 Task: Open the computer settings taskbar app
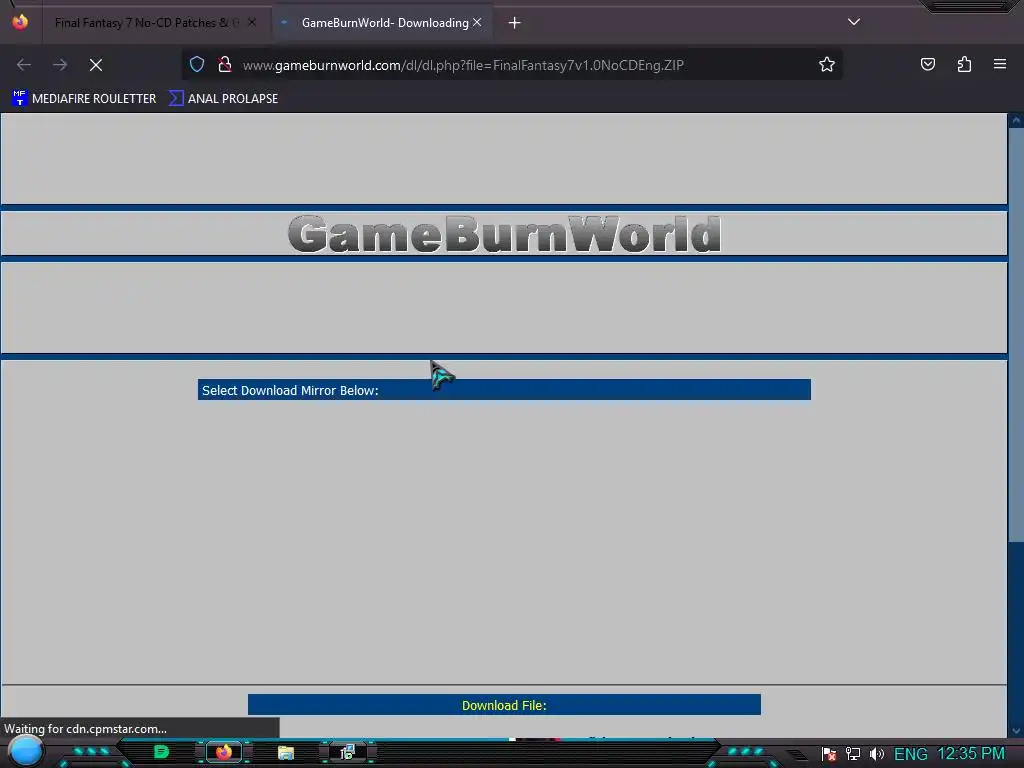tap(347, 752)
